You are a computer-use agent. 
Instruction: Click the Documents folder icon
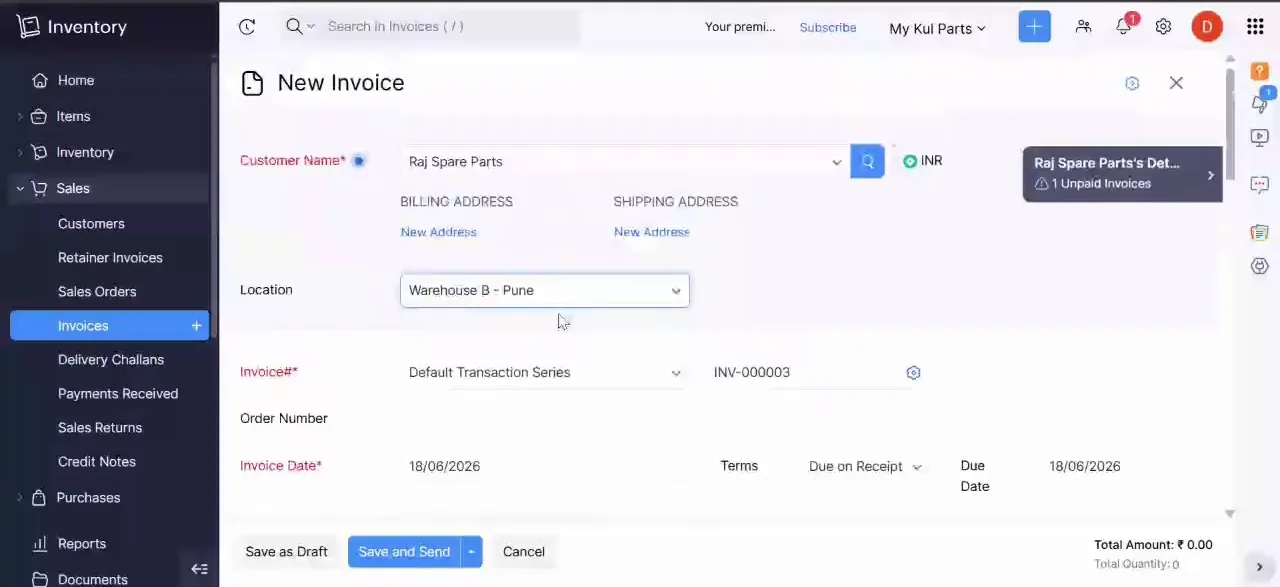click(x=39, y=579)
